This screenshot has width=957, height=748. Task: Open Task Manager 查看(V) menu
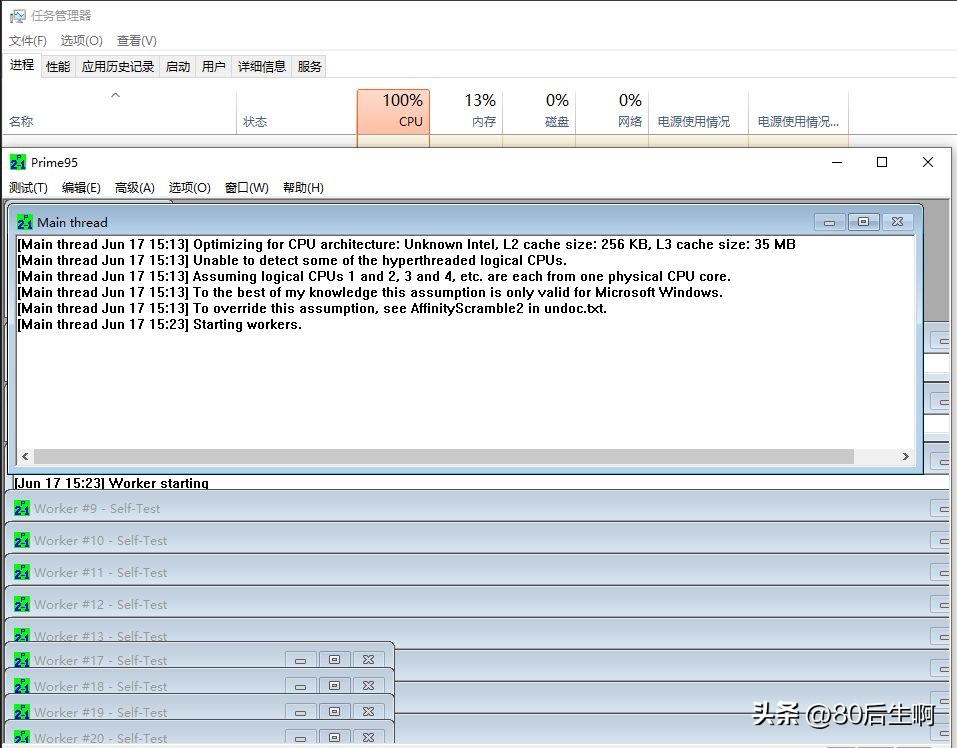point(137,40)
